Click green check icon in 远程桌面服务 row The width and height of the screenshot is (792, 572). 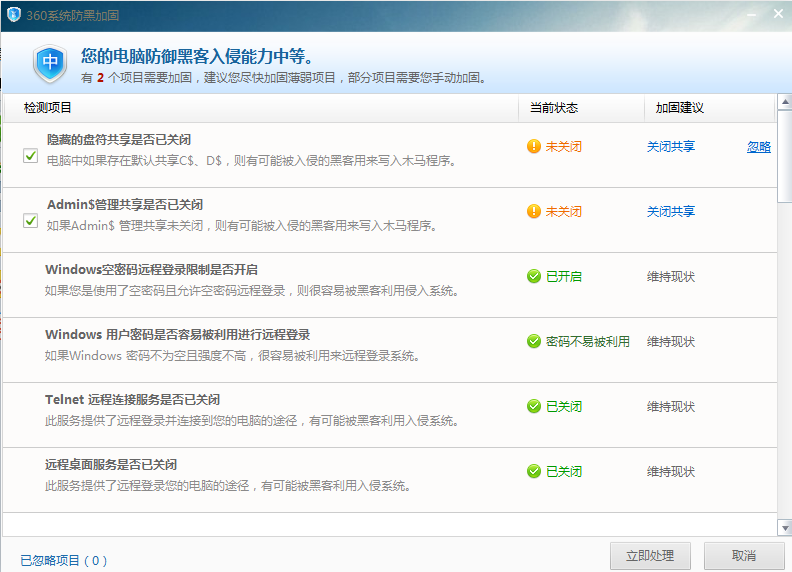534,472
